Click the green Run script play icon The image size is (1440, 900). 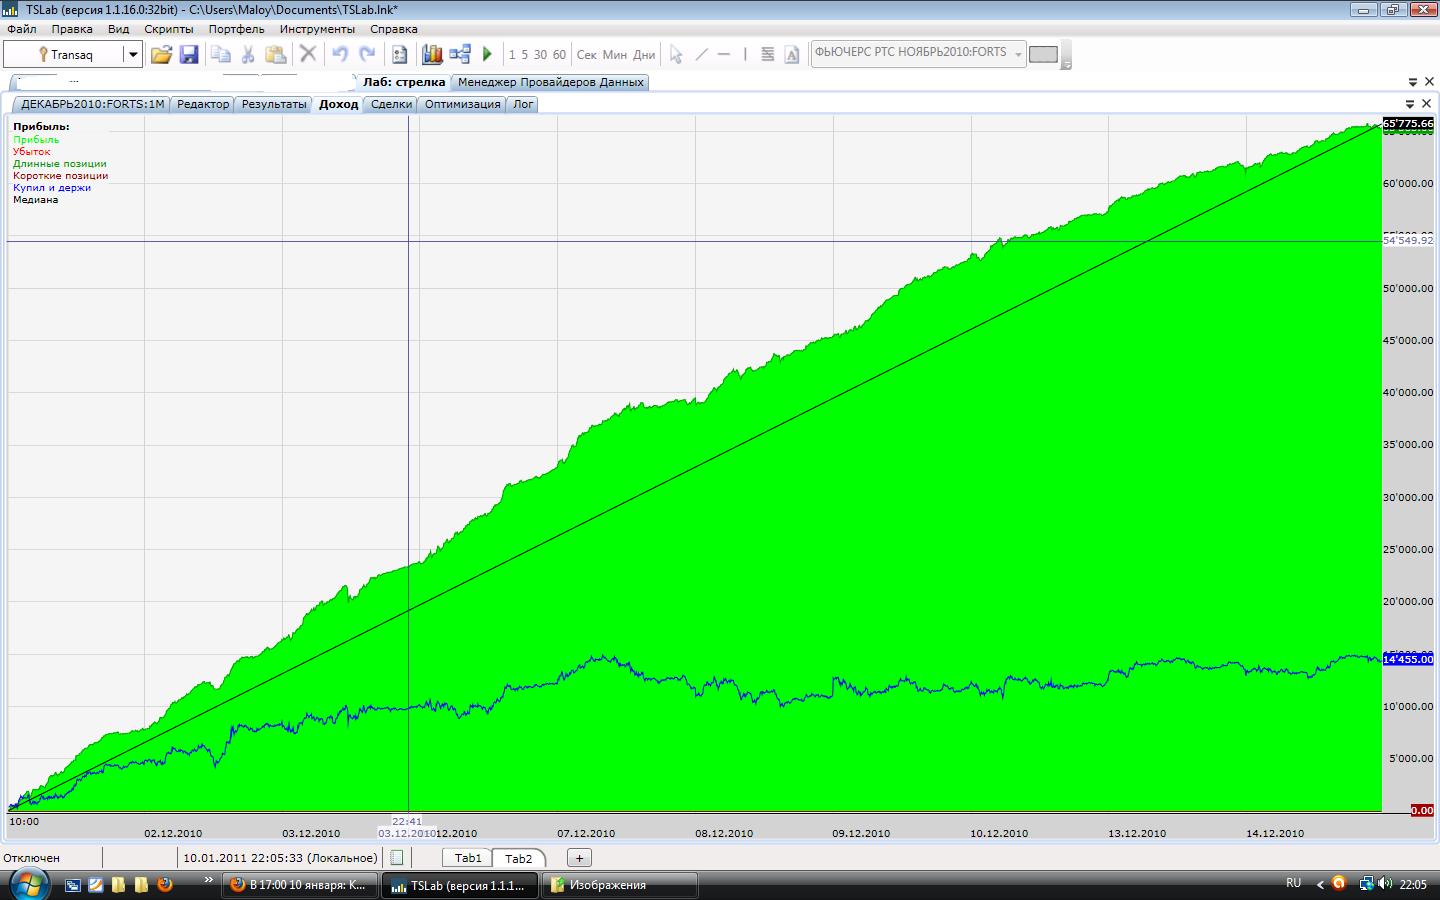pos(488,55)
